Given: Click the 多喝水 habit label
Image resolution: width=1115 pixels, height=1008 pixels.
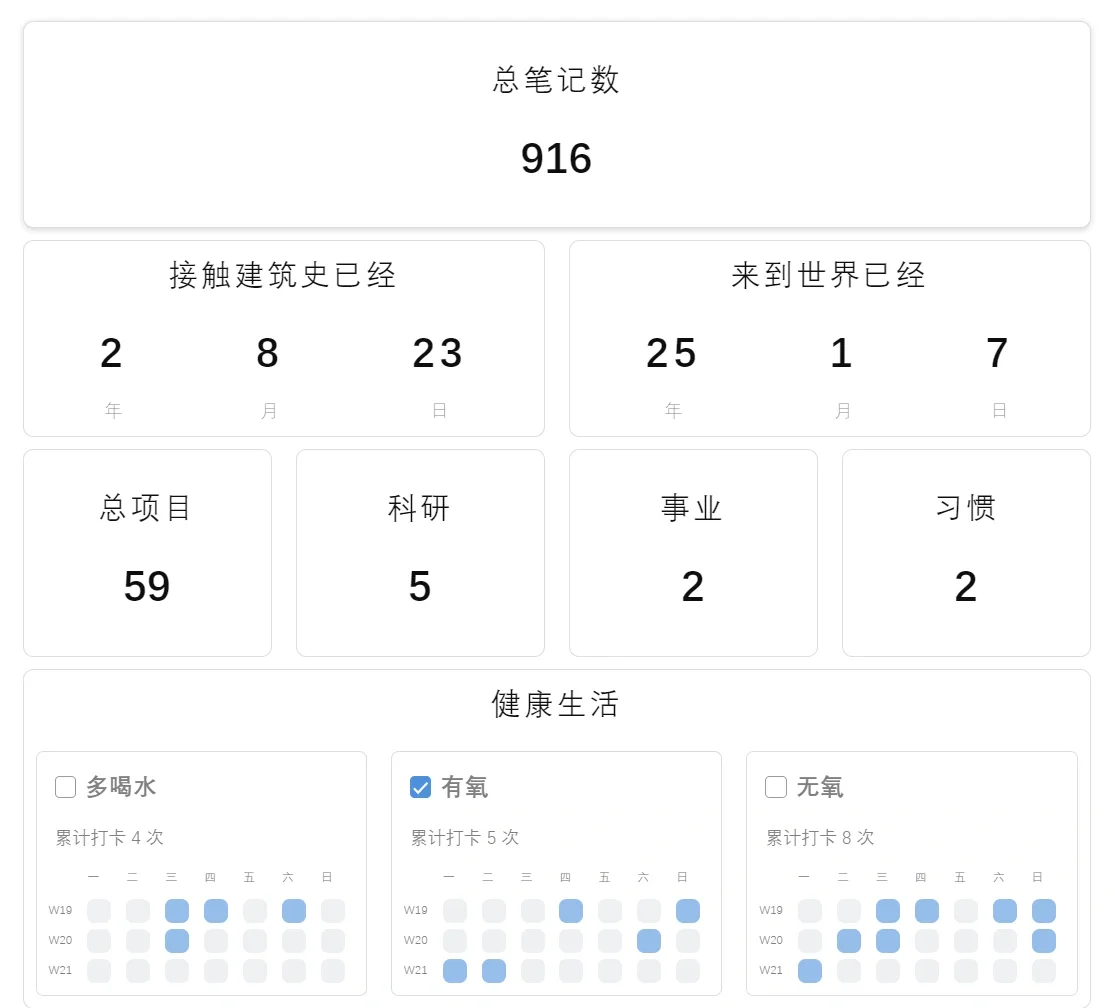Looking at the screenshot, I should 121,787.
